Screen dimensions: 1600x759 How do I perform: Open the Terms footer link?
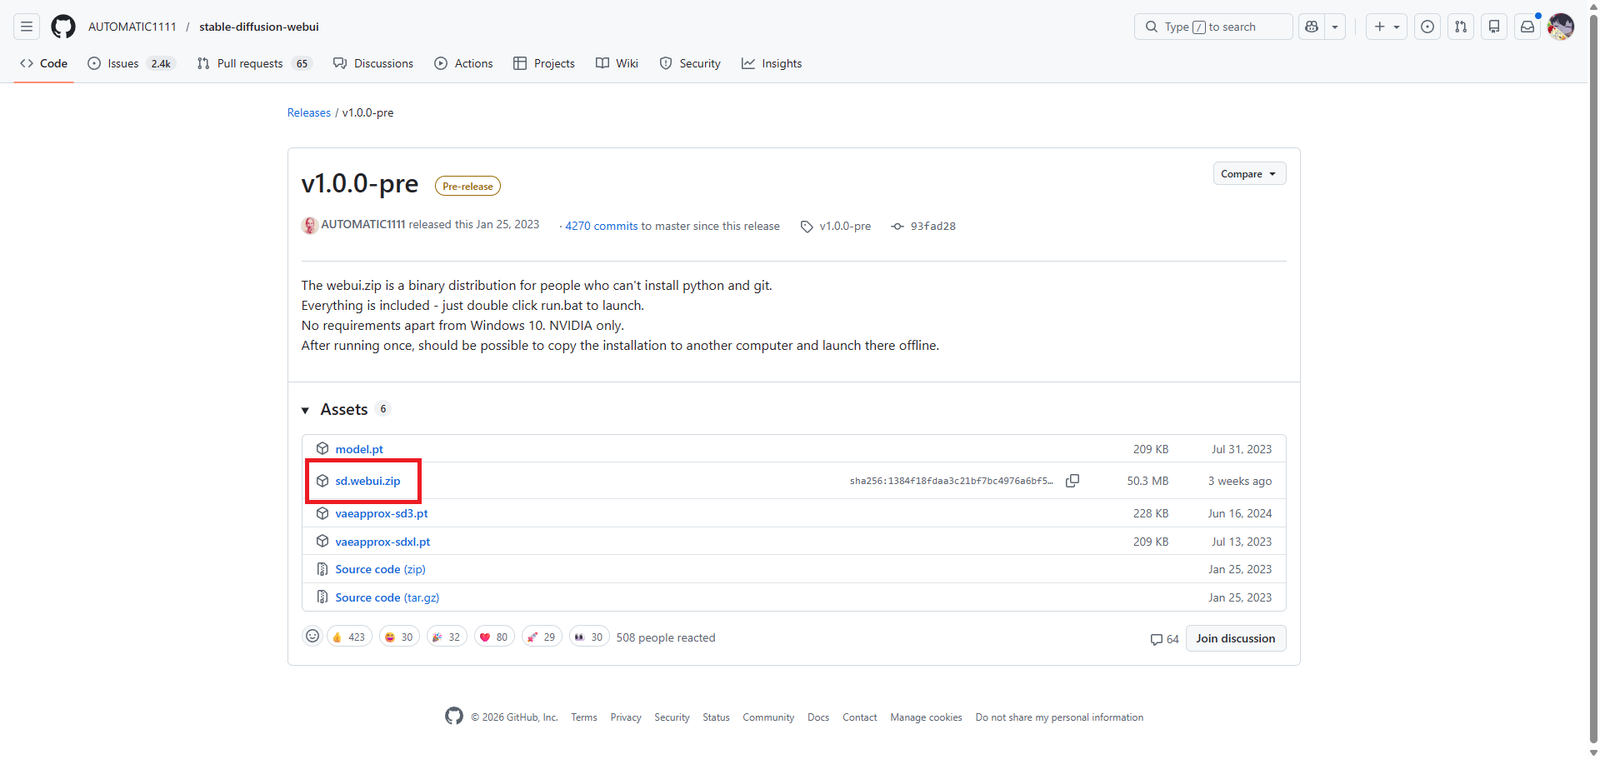tap(584, 717)
